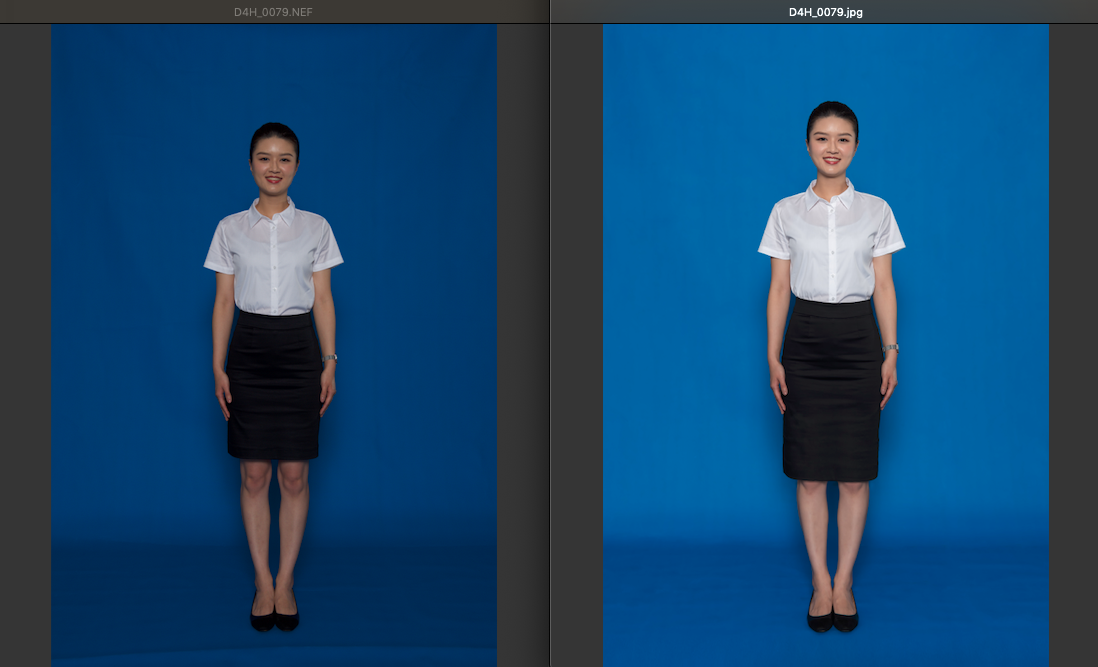This screenshot has width=1098, height=667.
Task: Click the gray margin right of the JPG photo
Action: [1073, 340]
